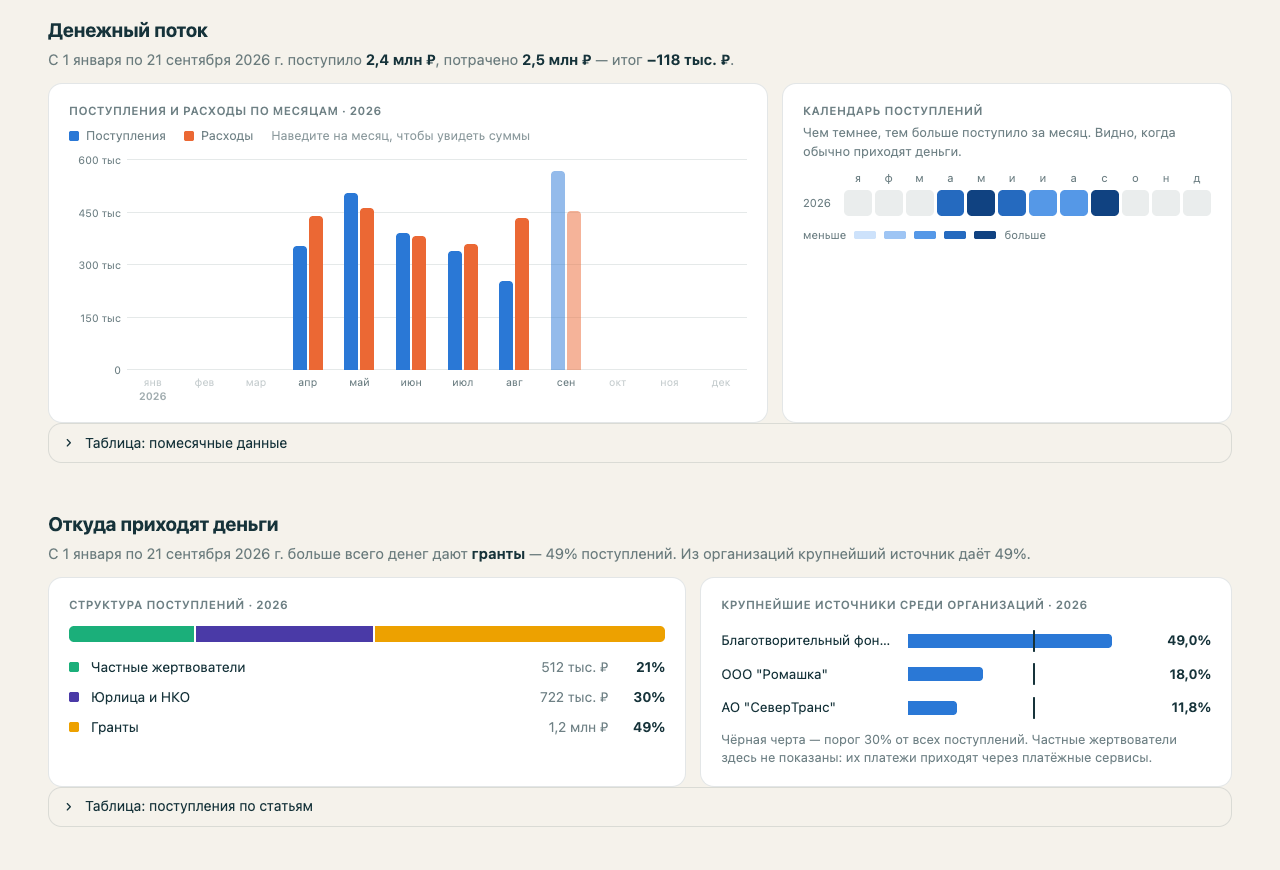
Task: Click the Благотворительный фон… source name
Action: [x=806, y=641]
